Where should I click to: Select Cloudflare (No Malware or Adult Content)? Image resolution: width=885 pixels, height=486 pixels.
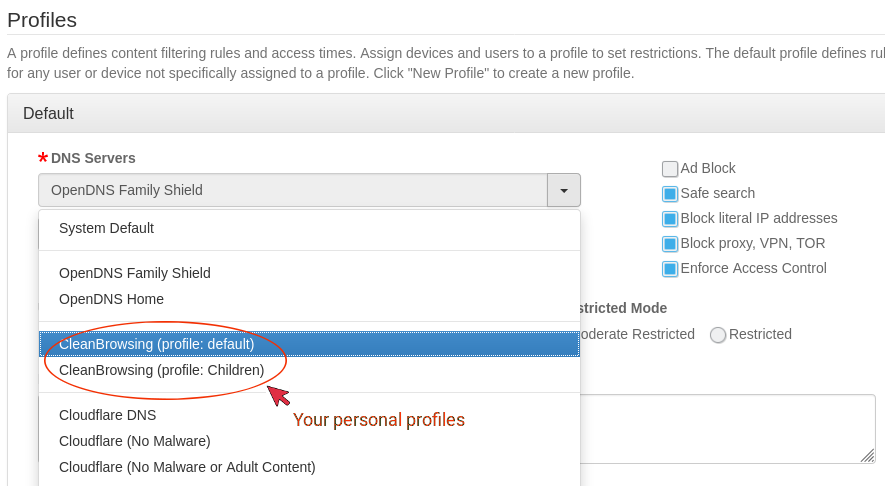tap(187, 467)
